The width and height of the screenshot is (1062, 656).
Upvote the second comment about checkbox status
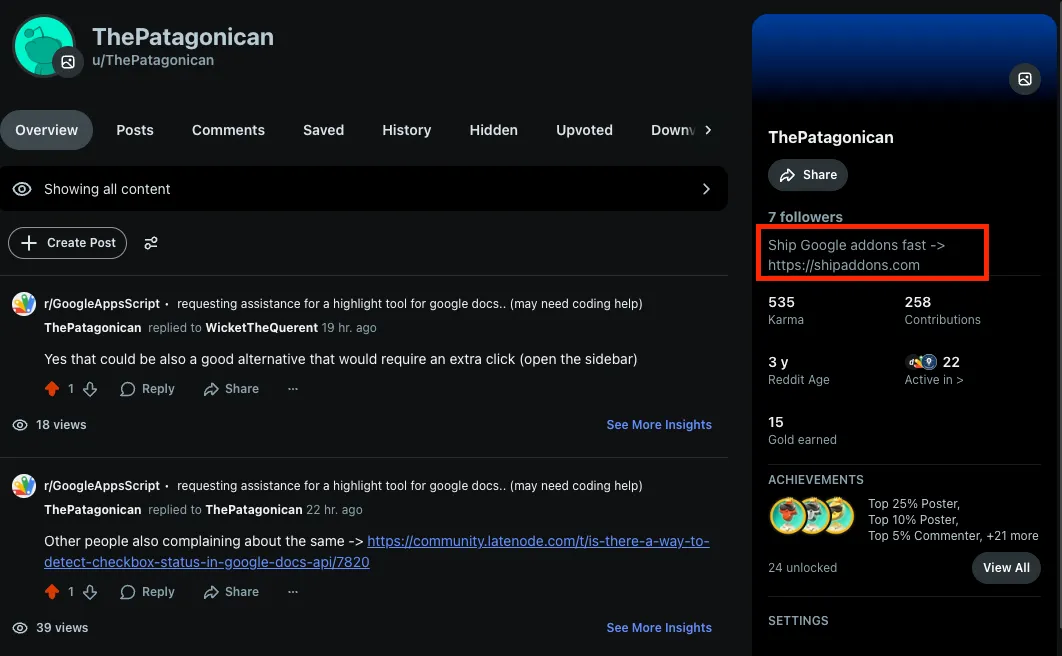(52, 592)
